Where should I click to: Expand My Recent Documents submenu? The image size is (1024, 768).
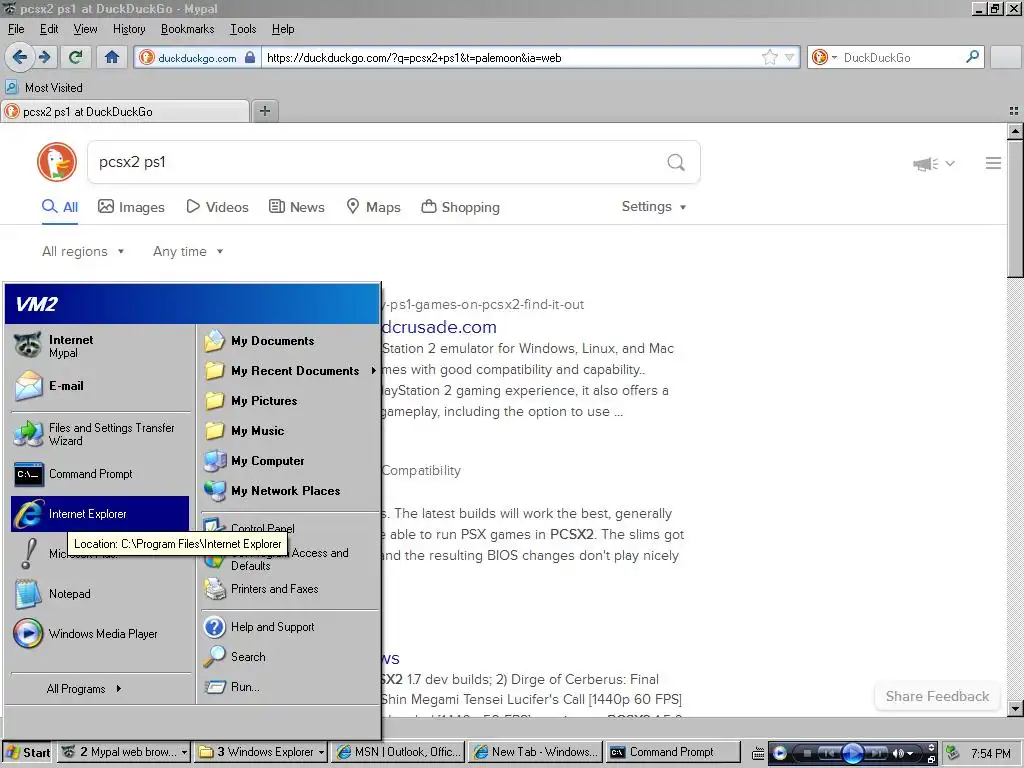click(289, 371)
